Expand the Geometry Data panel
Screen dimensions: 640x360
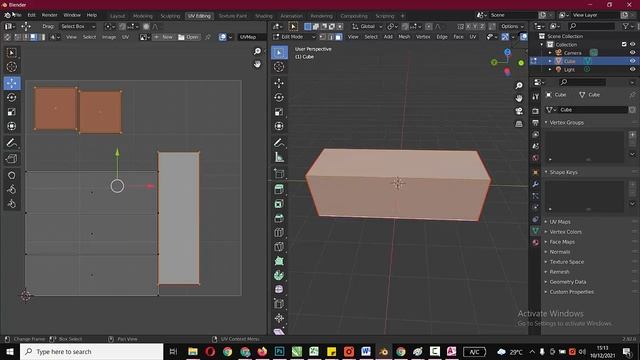[x=567, y=282]
